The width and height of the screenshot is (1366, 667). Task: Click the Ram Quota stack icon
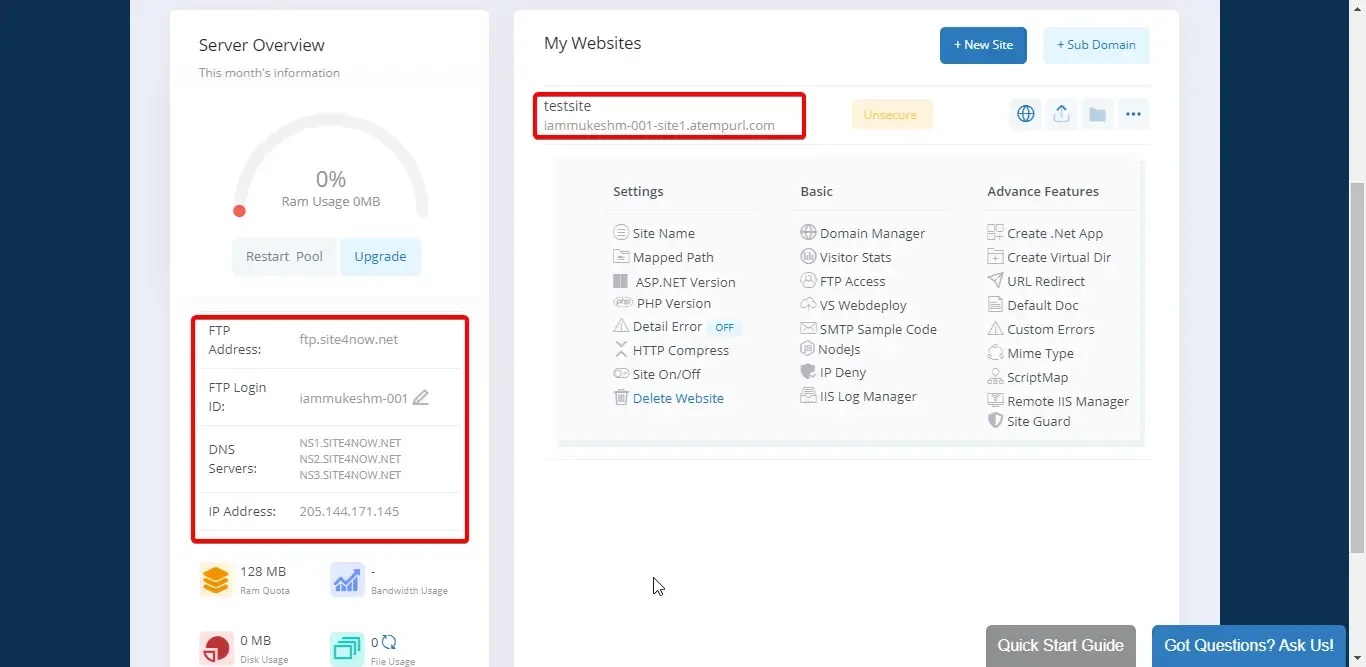coord(215,580)
